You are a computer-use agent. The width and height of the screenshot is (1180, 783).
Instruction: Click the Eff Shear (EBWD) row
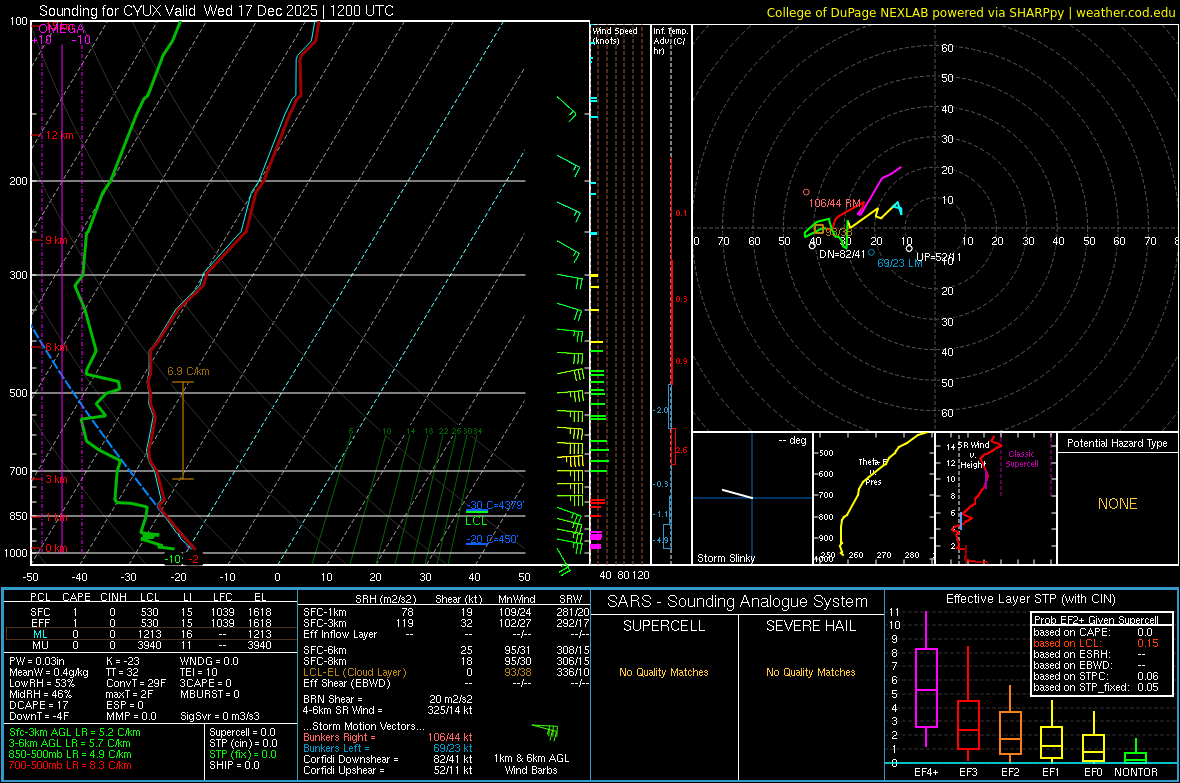[446, 683]
